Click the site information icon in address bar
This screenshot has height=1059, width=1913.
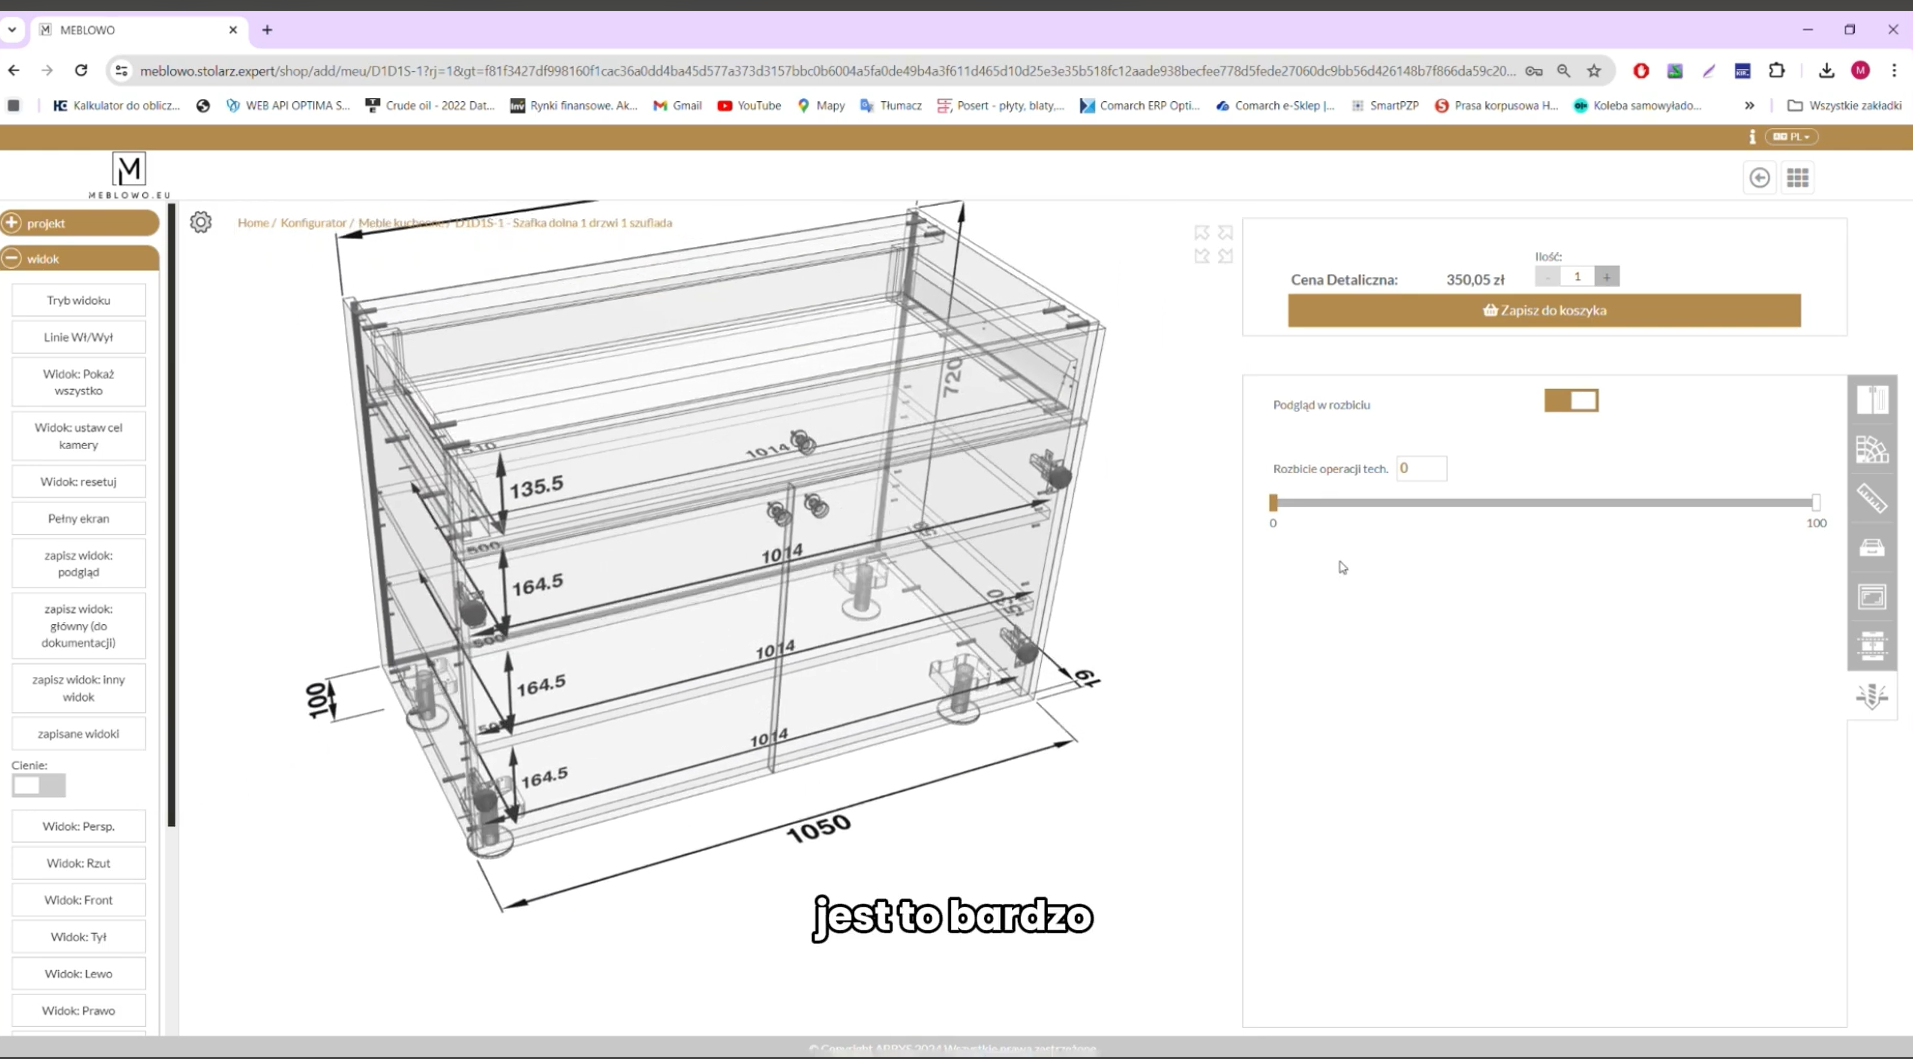coord(121,70)
